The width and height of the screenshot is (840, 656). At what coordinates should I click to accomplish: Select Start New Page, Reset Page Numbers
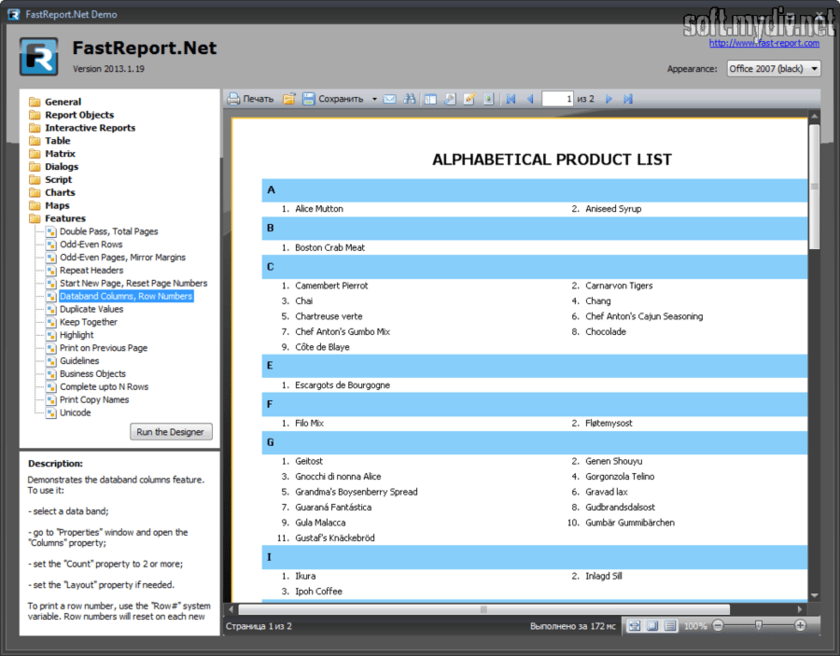[x=133, y=283]
